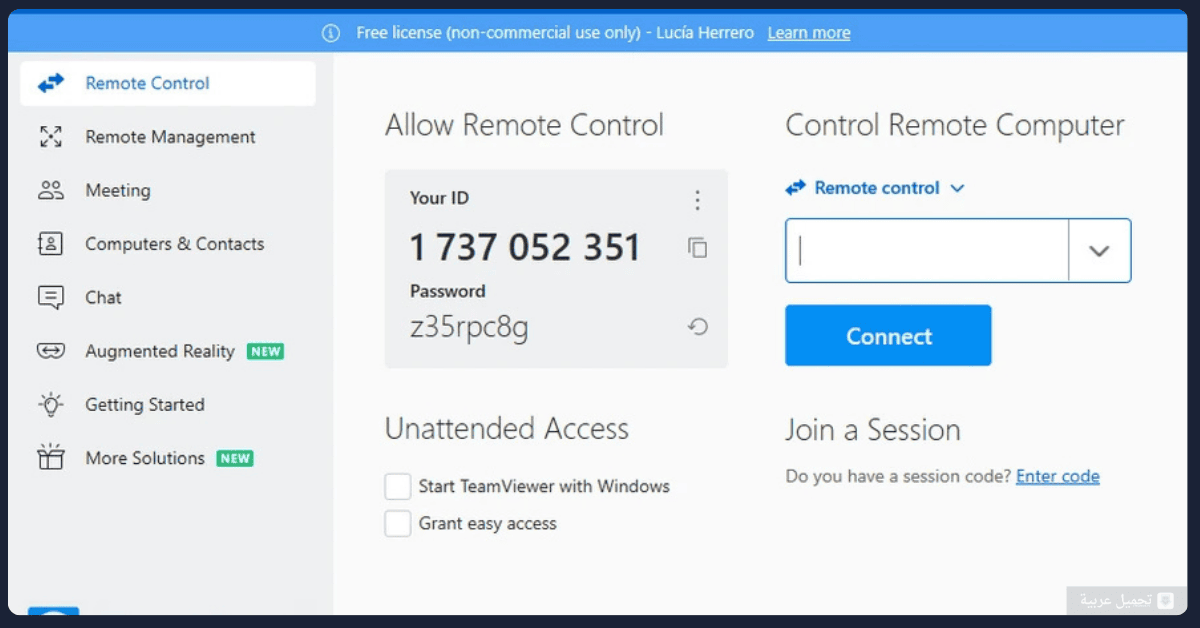Click the Remote Control arrows icon in sidebar
Screen dimensions: 1200x628
click(51, 84)
